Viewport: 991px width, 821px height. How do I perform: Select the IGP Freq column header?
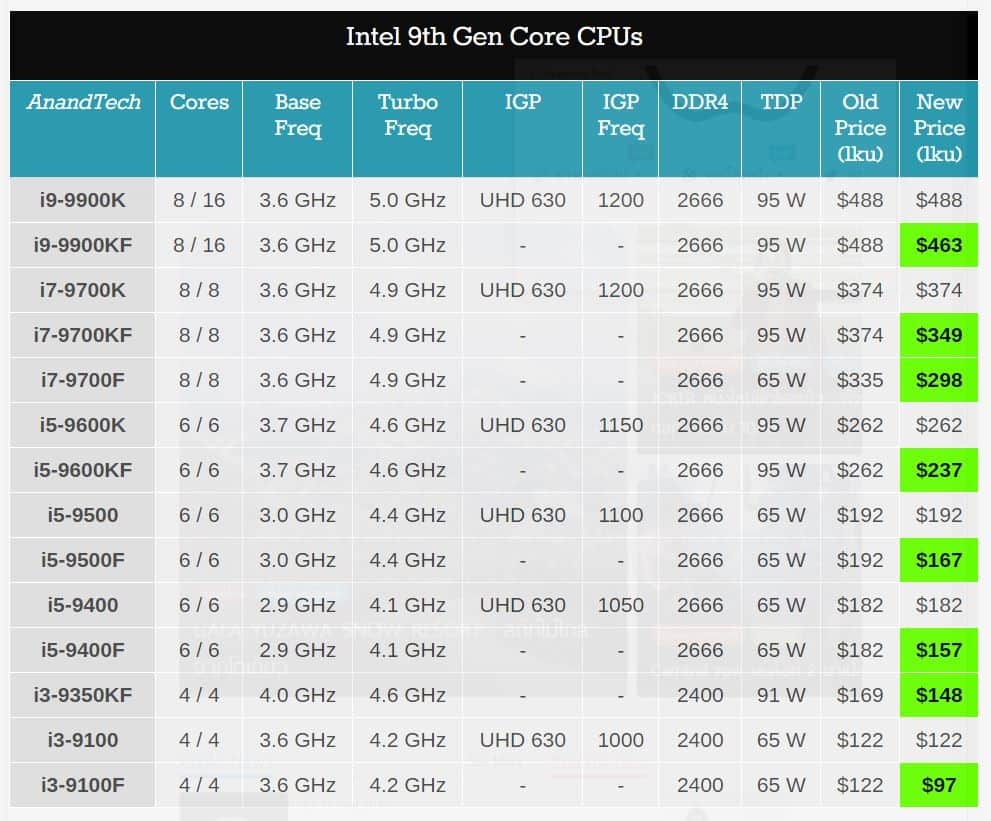[620, 115]
